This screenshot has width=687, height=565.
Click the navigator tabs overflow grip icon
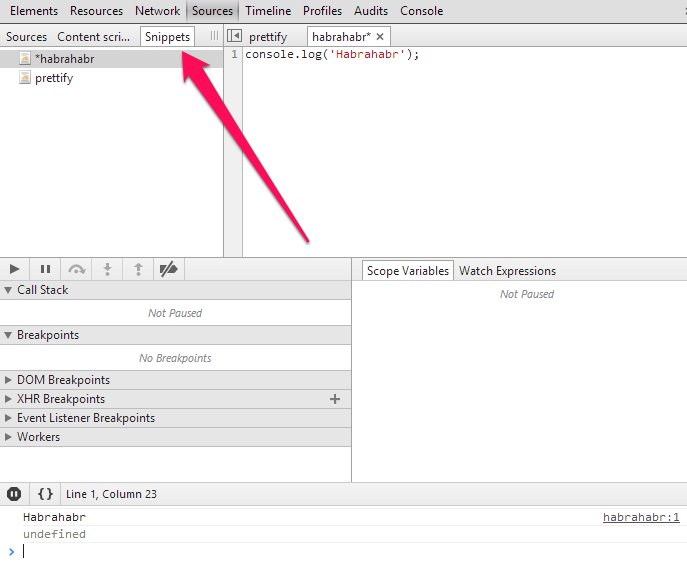tap(214, 36)
